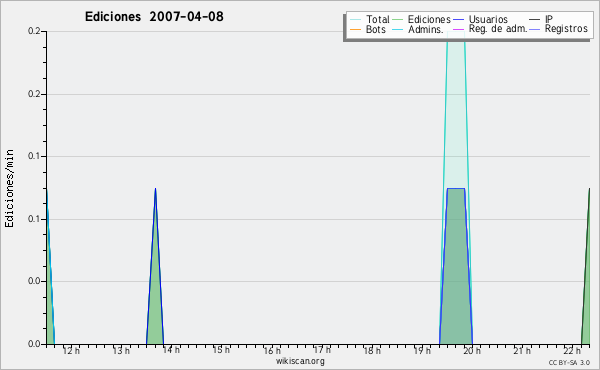The image size is (600, 370).
Task: Select the Ediciones legend label
Action: (429, 19)
